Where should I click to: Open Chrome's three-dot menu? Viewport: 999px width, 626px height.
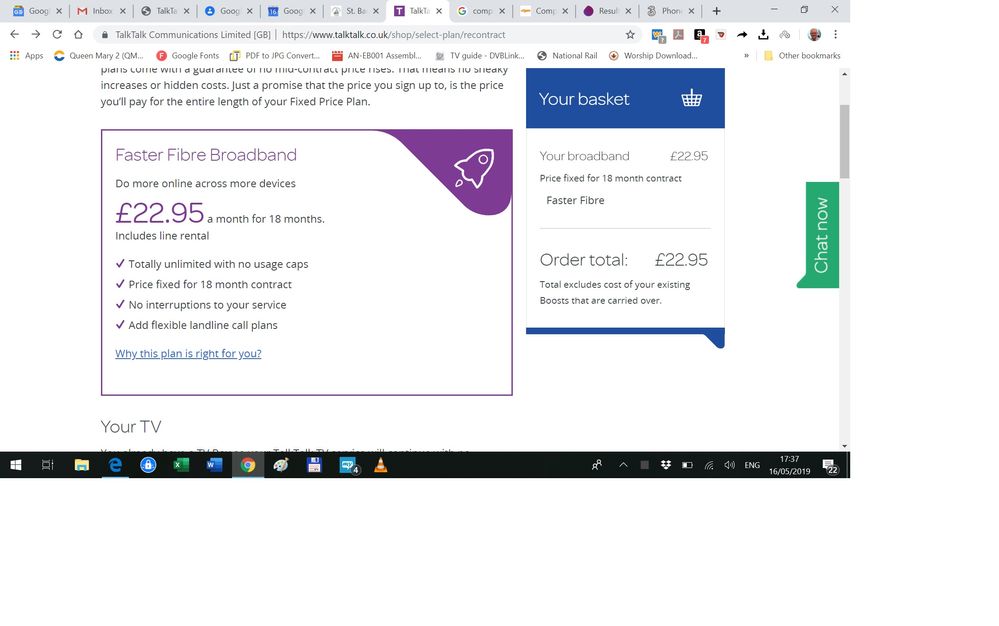click(x=835, y=34)
